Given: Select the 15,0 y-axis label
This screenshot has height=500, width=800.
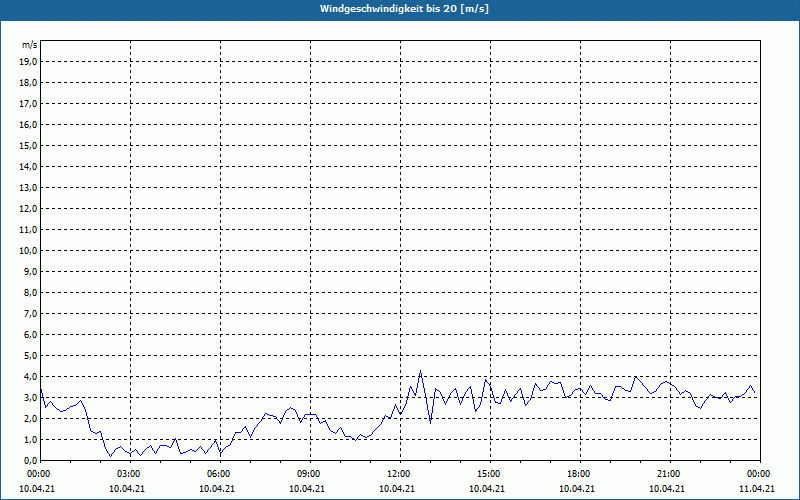Looking at the screenshot, I should tap(29, 145).
